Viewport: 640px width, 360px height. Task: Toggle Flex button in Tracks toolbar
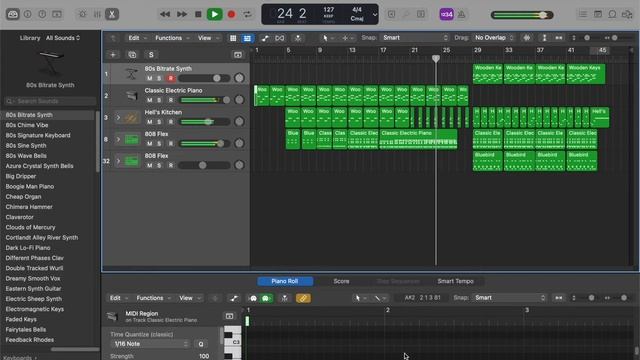(x=280, y=38)
